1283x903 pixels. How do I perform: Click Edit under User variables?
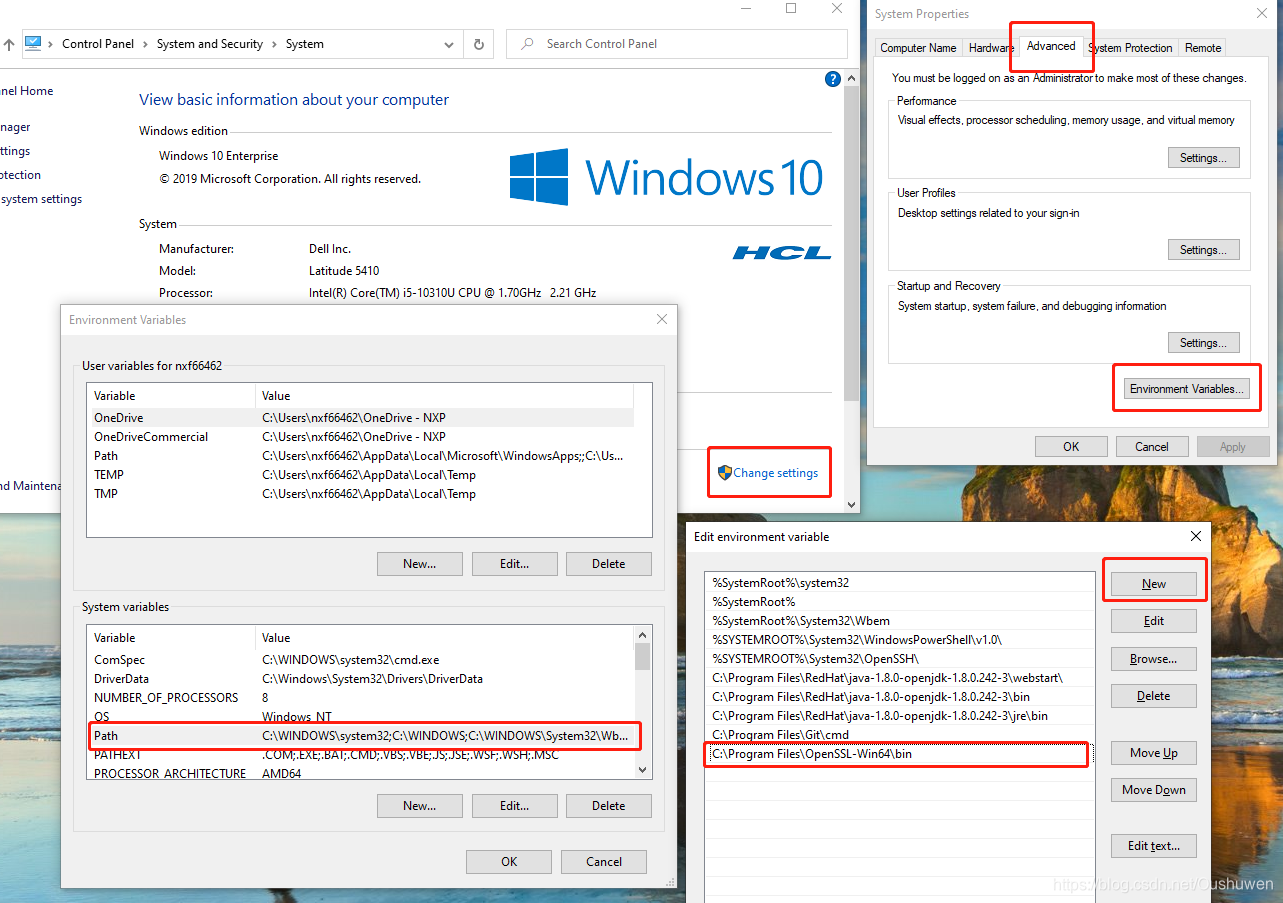[514, 564]
